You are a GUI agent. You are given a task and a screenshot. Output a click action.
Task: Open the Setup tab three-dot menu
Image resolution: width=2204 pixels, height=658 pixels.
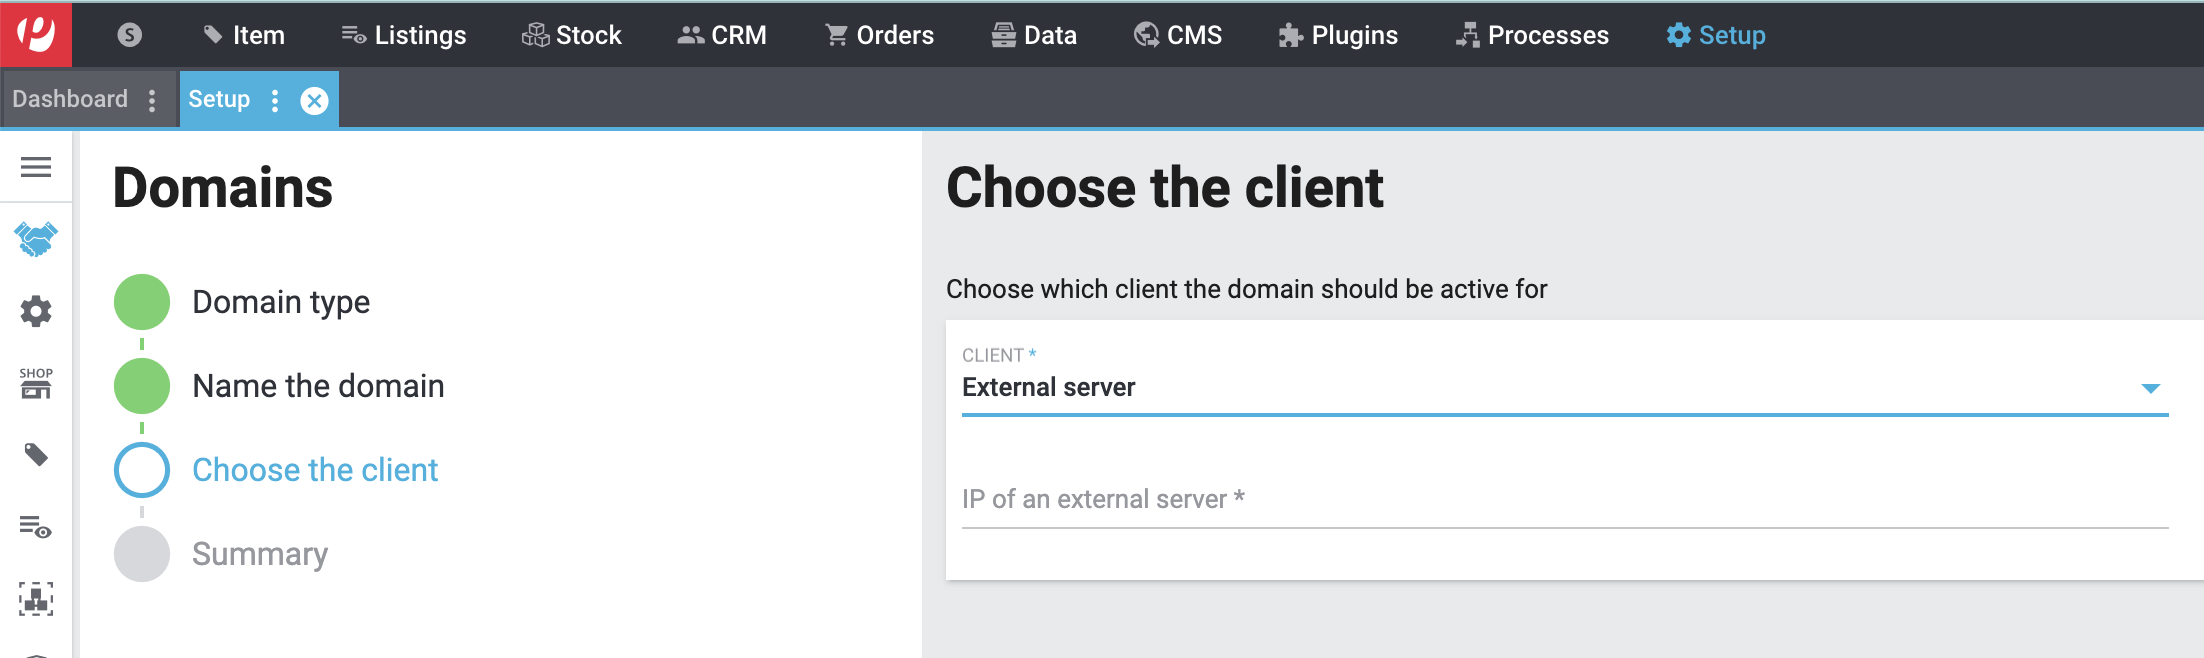coord(275,100)
